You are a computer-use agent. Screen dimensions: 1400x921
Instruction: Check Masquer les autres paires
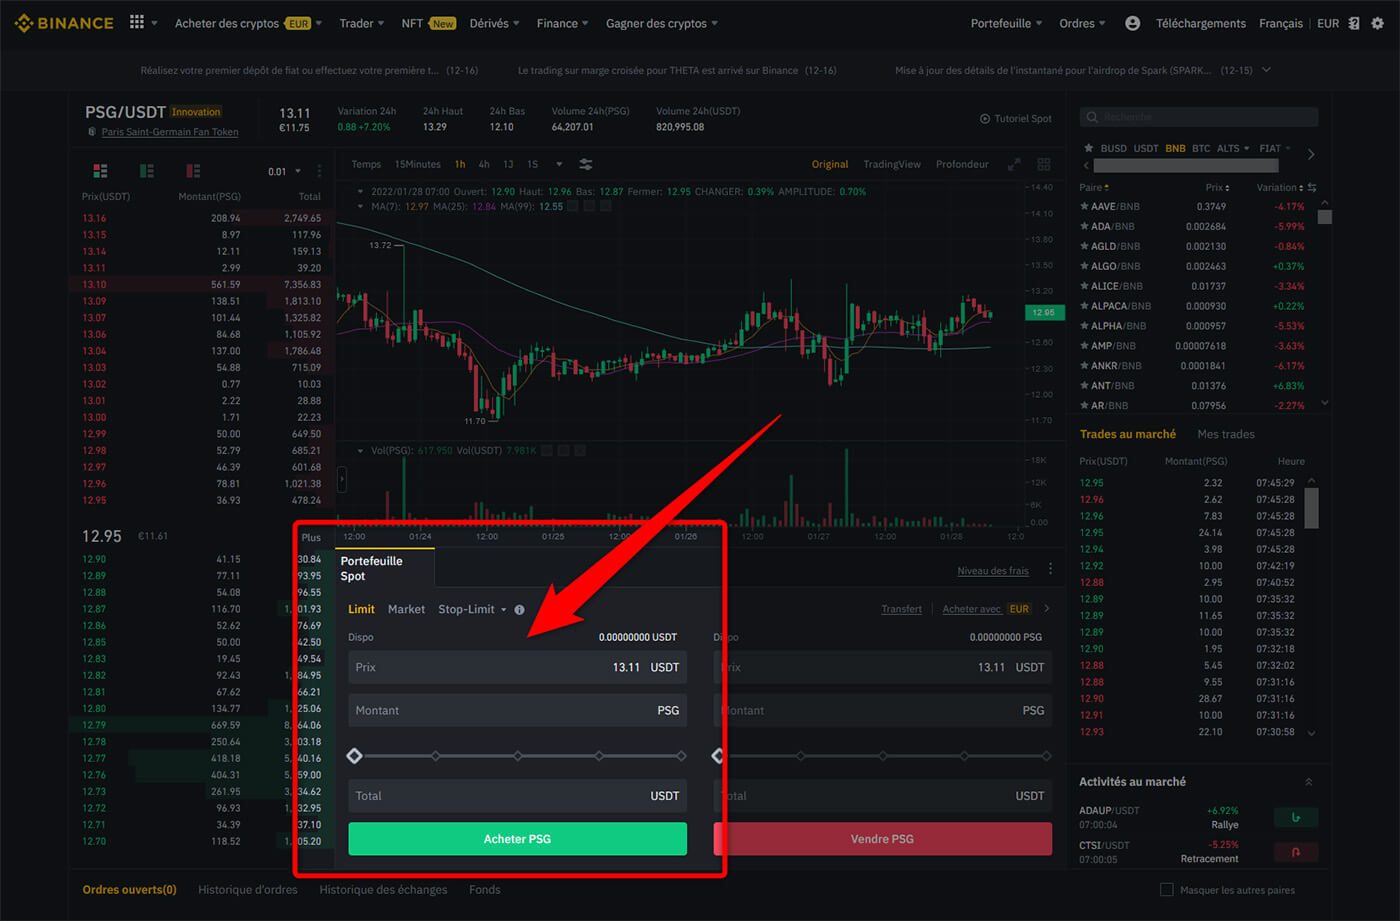(x=1166, y=889)
